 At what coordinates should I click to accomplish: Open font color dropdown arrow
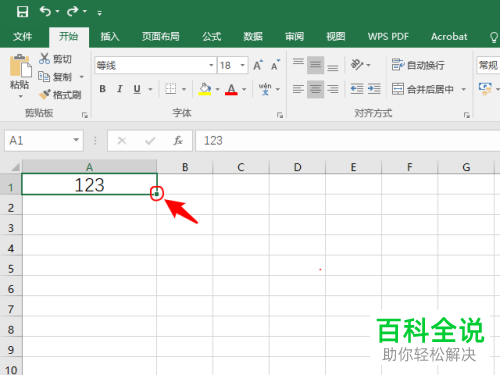click(244, 89)
